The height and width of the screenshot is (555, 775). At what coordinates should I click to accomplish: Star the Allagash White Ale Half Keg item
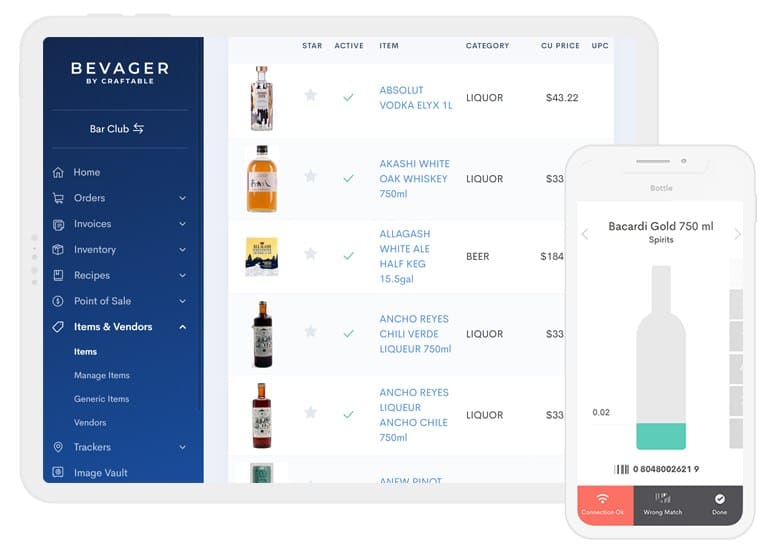click(310, 254)
